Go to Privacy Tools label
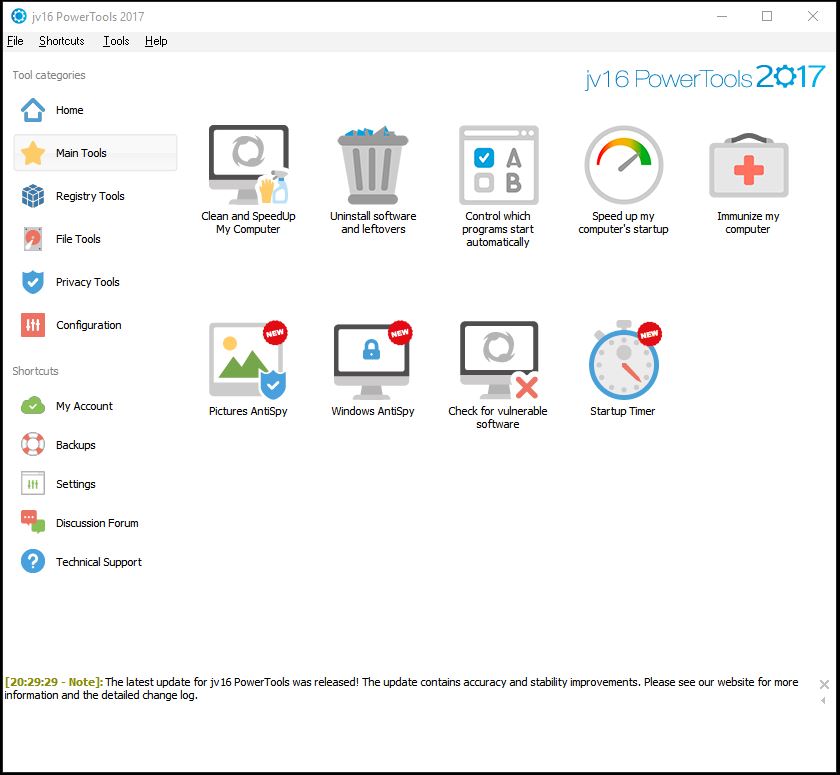This screenshot has height=775, width=840. [88, 282]
